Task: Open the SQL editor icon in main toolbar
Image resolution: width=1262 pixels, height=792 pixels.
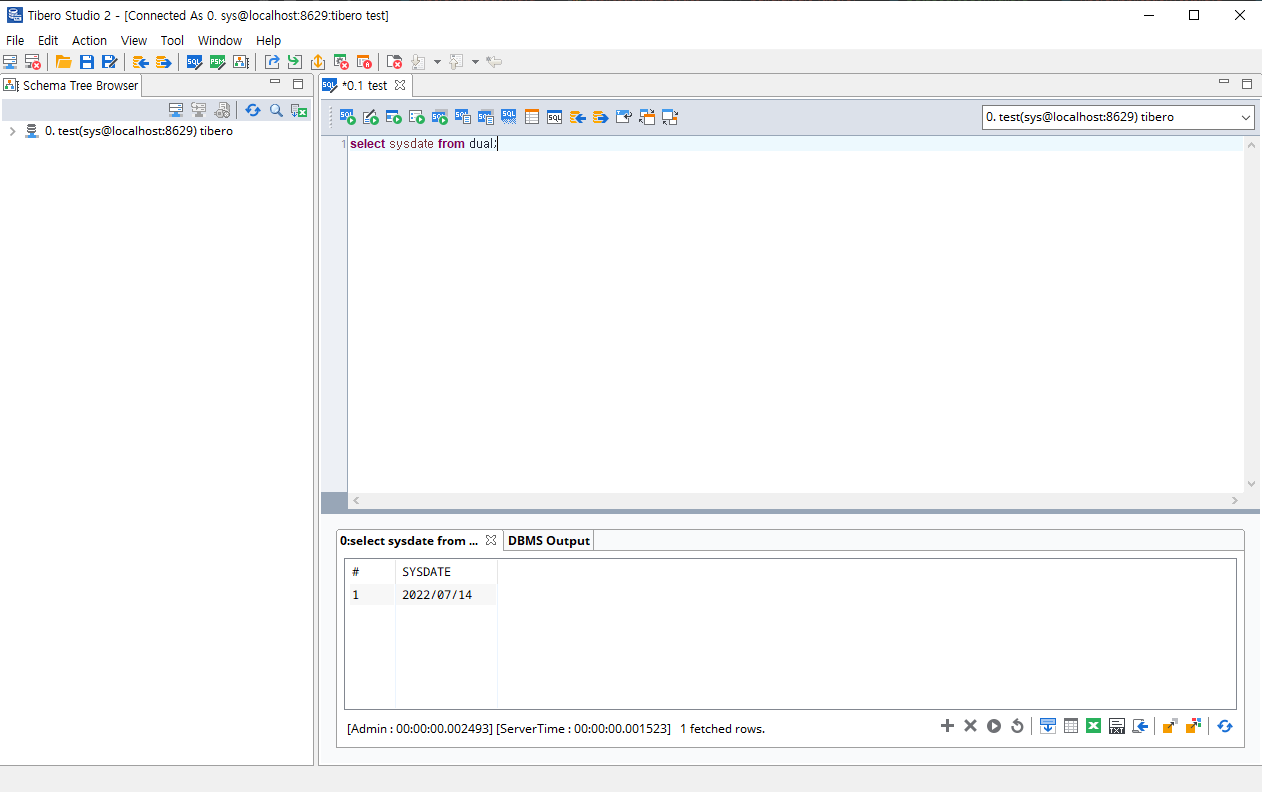Action: 195,62
